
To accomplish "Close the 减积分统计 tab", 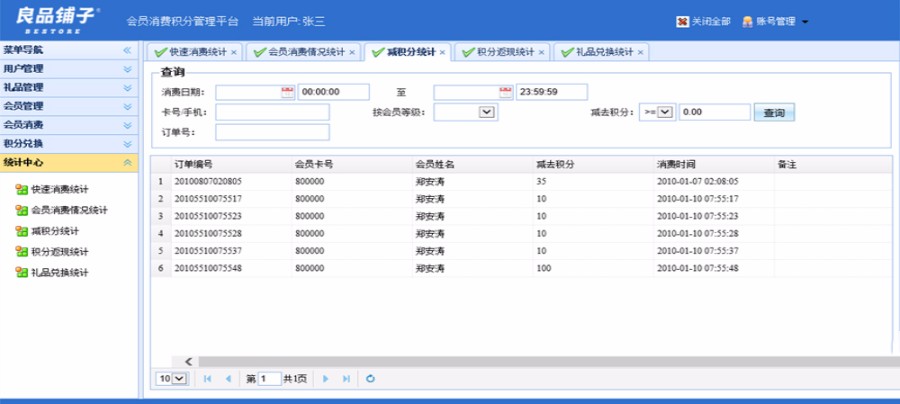I will coord(442,53).
